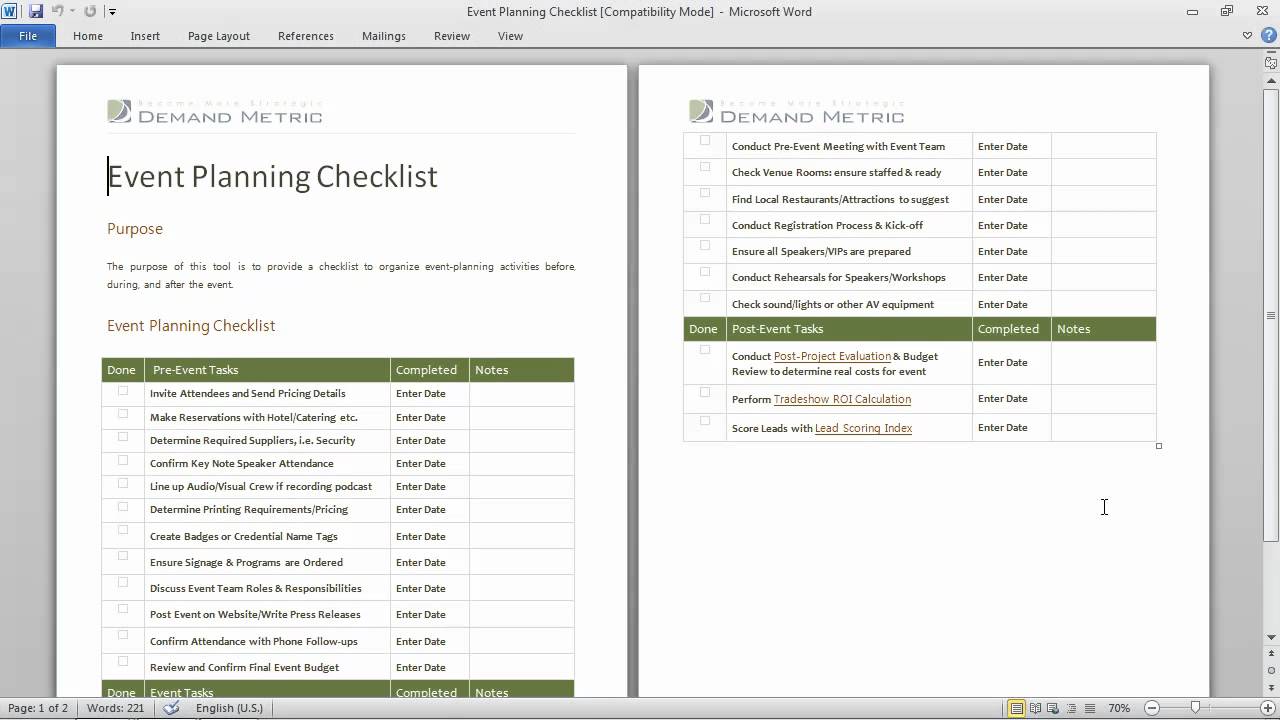Click Enter Date for Score Leads row
This screenshot has width=1280, height=720.
1003,427
